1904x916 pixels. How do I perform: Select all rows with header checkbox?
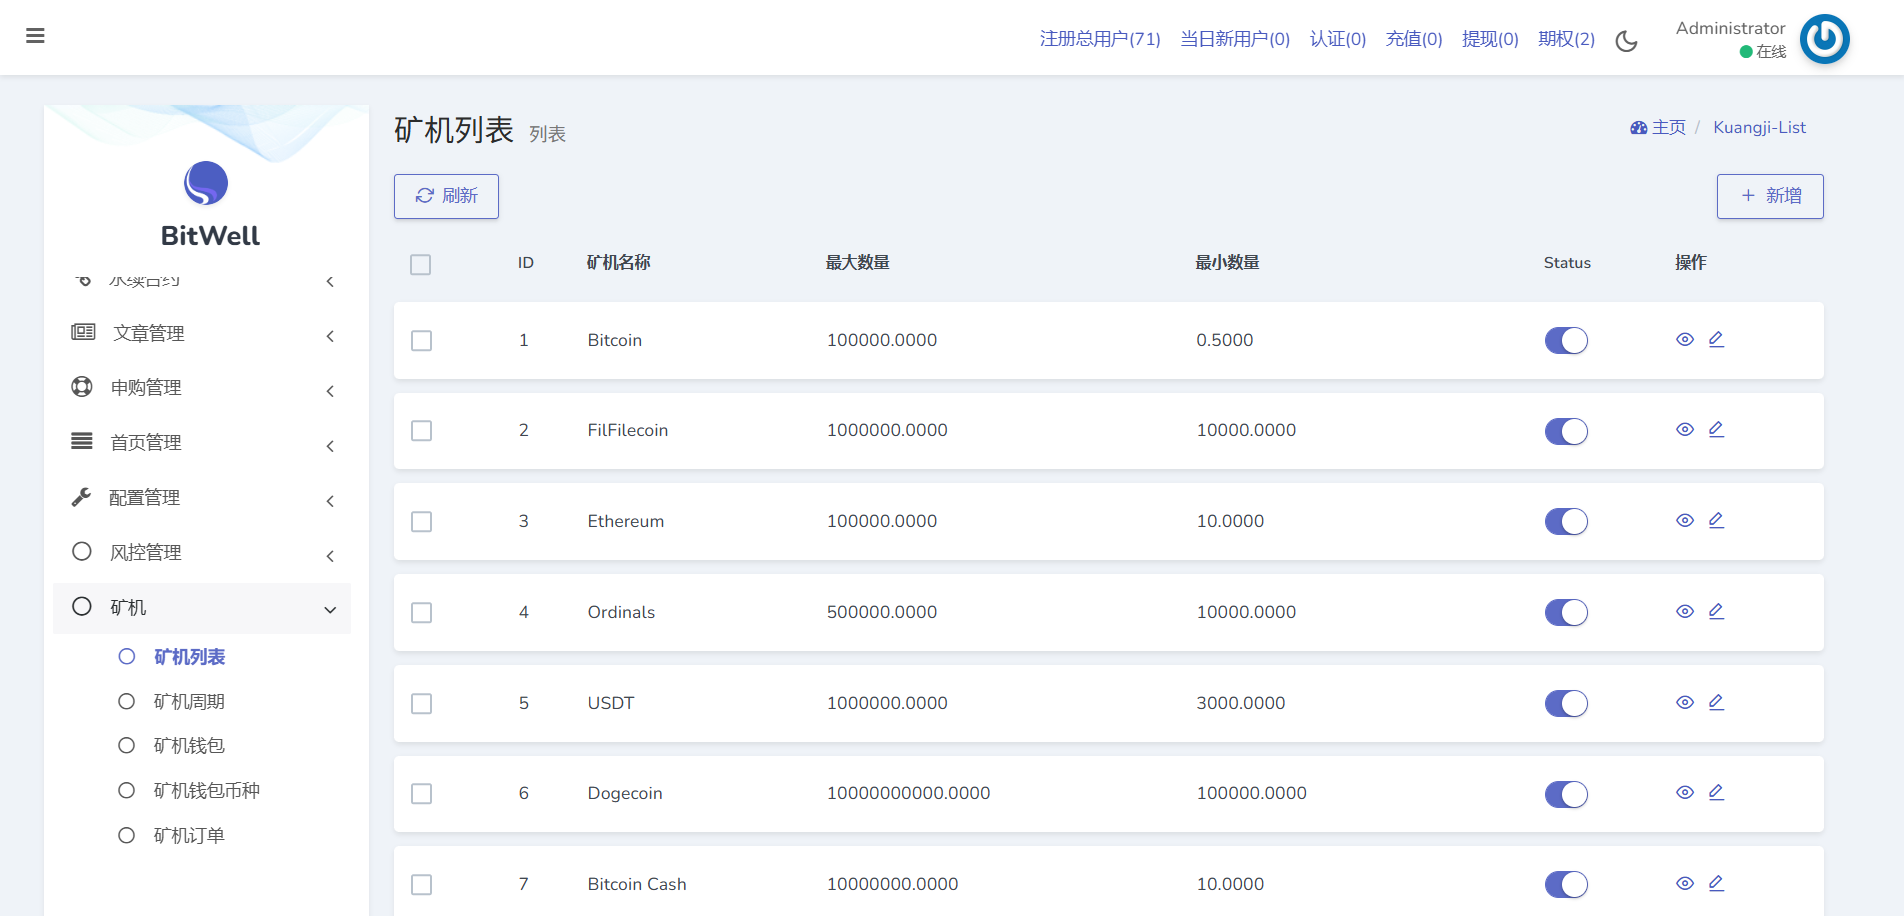(421, 265)
